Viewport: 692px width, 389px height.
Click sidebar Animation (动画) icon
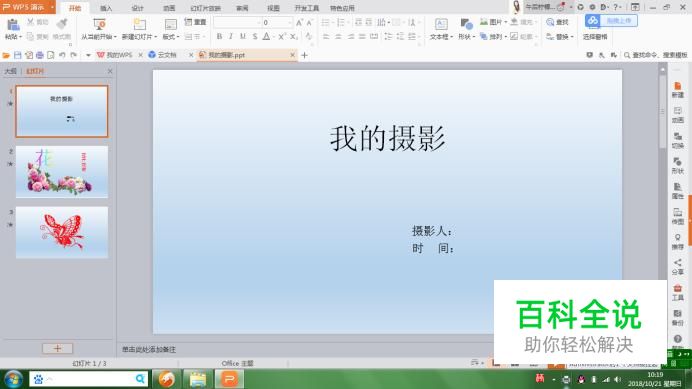pyautogui.click(x=677, y=115)
